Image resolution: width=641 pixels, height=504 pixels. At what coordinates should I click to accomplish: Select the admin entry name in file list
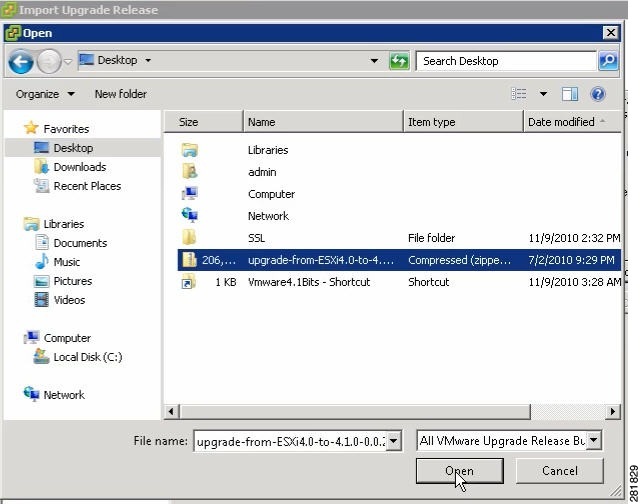point(262,172)
